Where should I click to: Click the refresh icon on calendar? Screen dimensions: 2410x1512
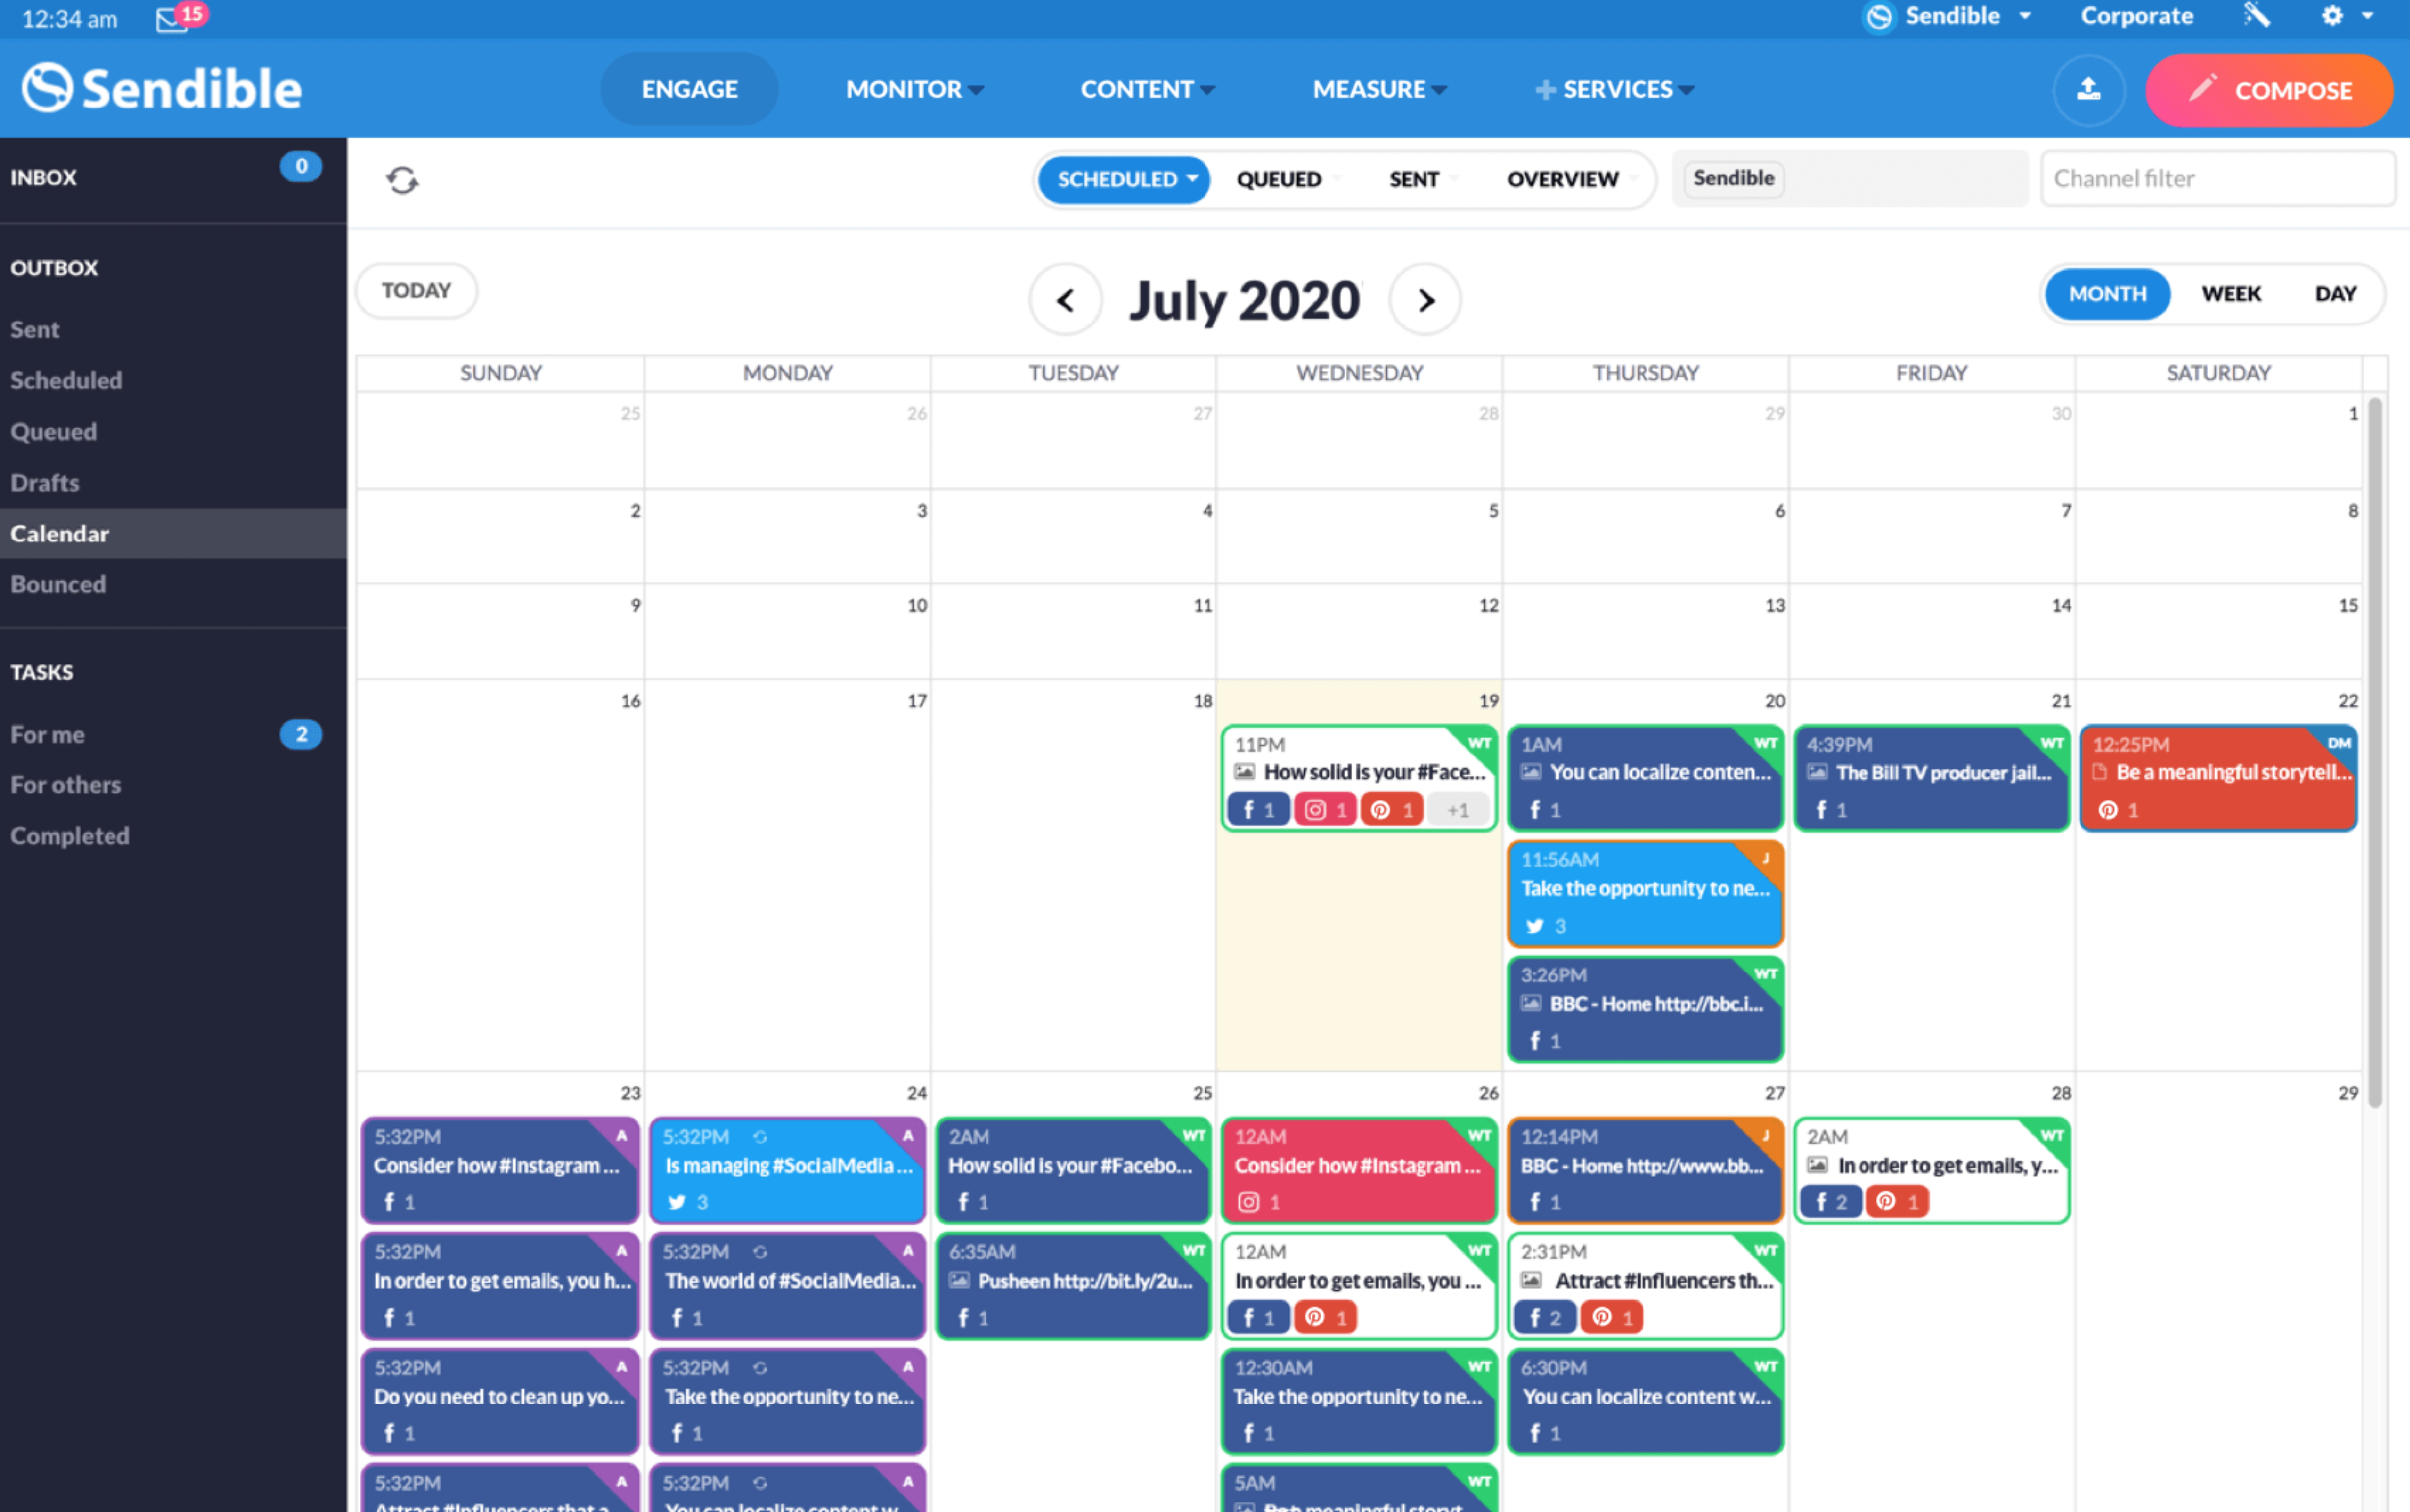click(x=402, y=179)
